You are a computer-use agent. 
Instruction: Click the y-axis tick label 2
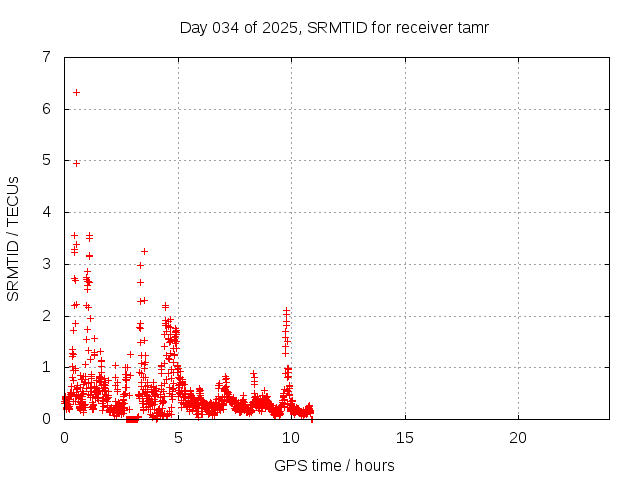point(46,316)
